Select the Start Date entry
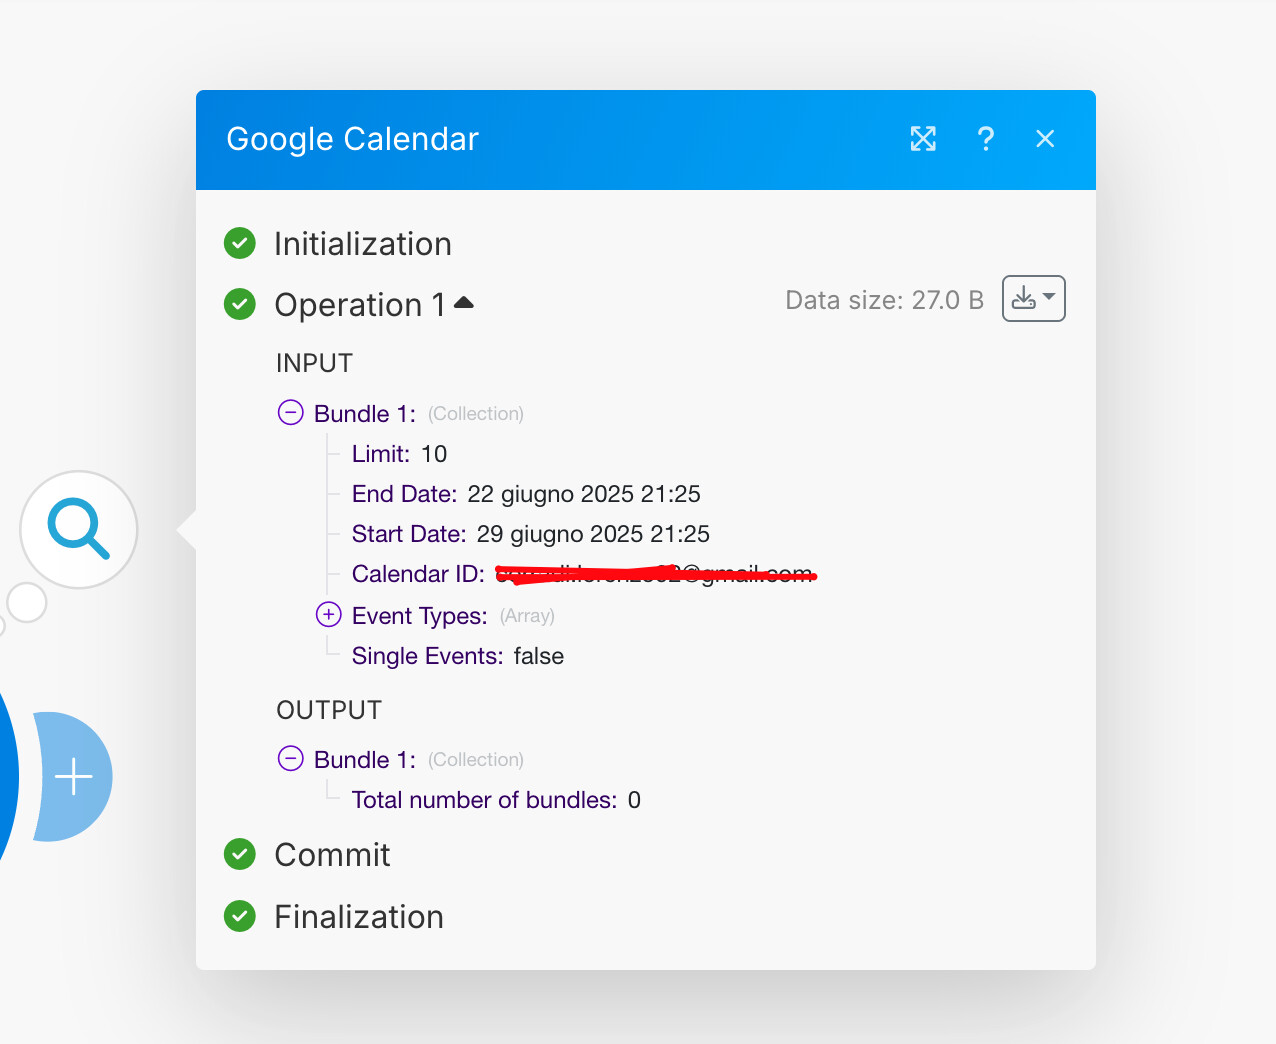The image size is (1276, 1044). [x=531, y=534]
